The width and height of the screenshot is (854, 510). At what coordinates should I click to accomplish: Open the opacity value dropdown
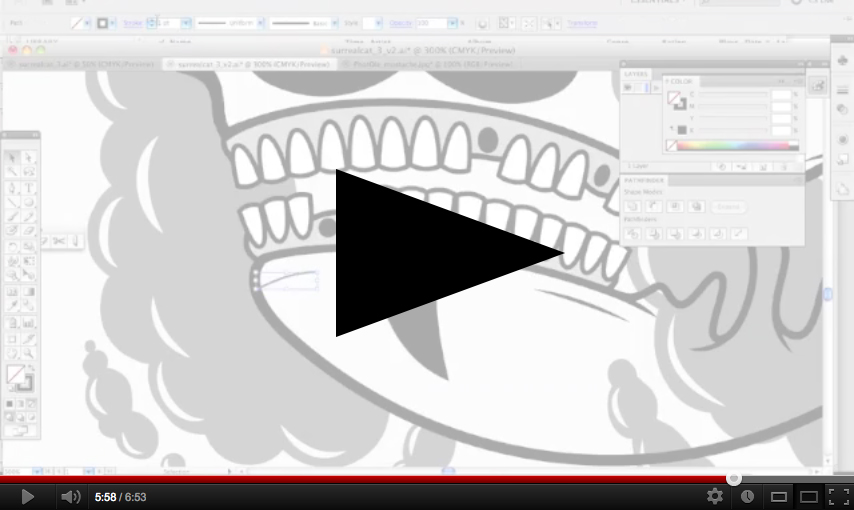452,23
